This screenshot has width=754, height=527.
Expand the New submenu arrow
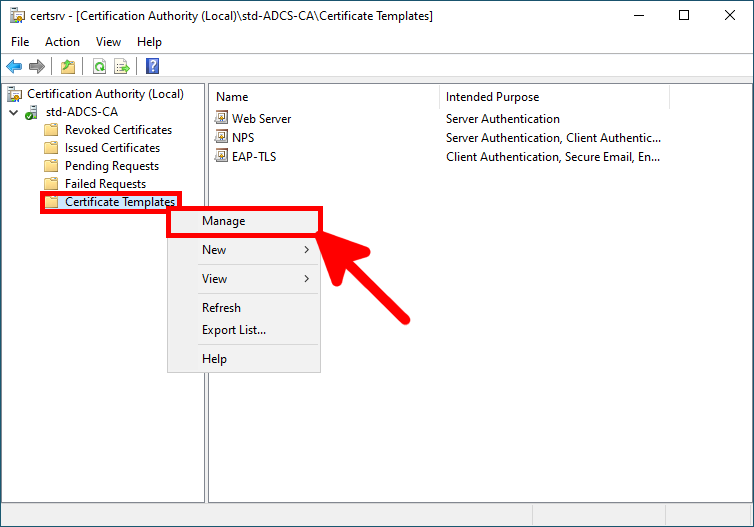click(x=306, y=250)
